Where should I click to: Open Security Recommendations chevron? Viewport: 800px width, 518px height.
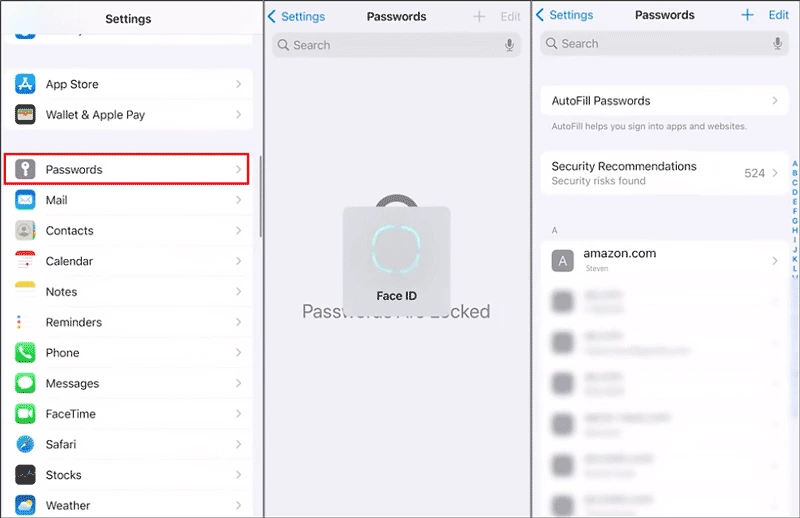click(x=775, y=173)
